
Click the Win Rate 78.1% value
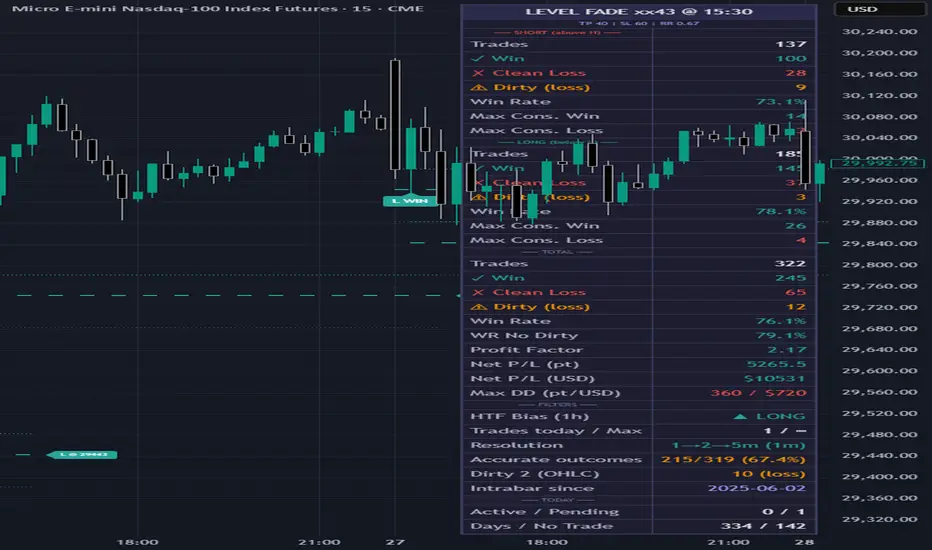click(780, 211)
